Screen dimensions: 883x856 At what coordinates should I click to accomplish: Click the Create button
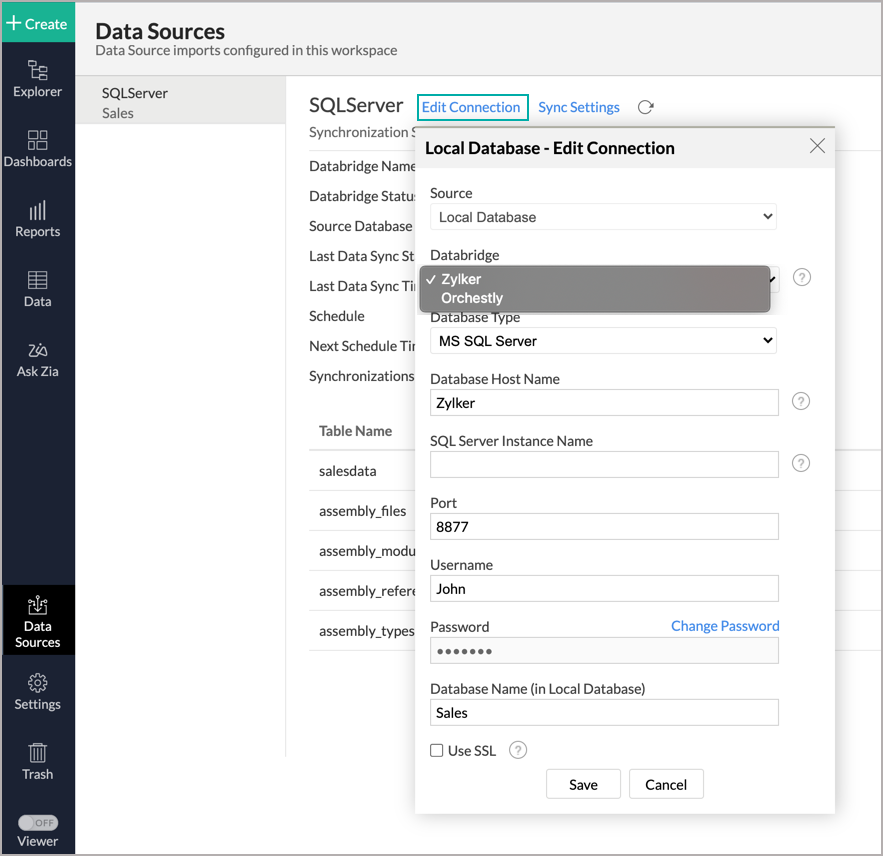coord(37,23)
